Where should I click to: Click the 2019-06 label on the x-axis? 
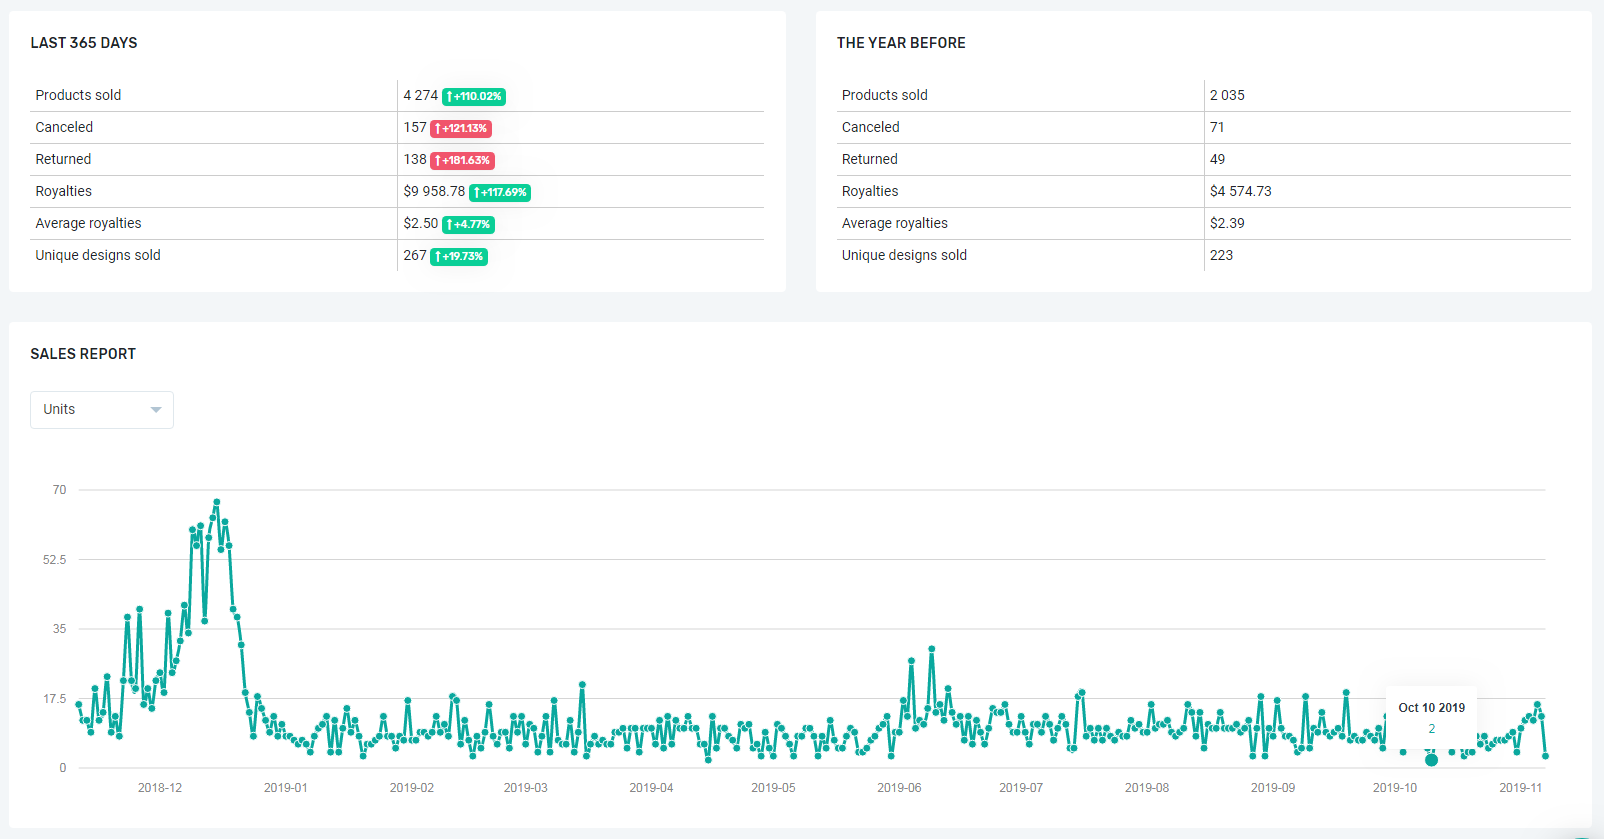899,788
